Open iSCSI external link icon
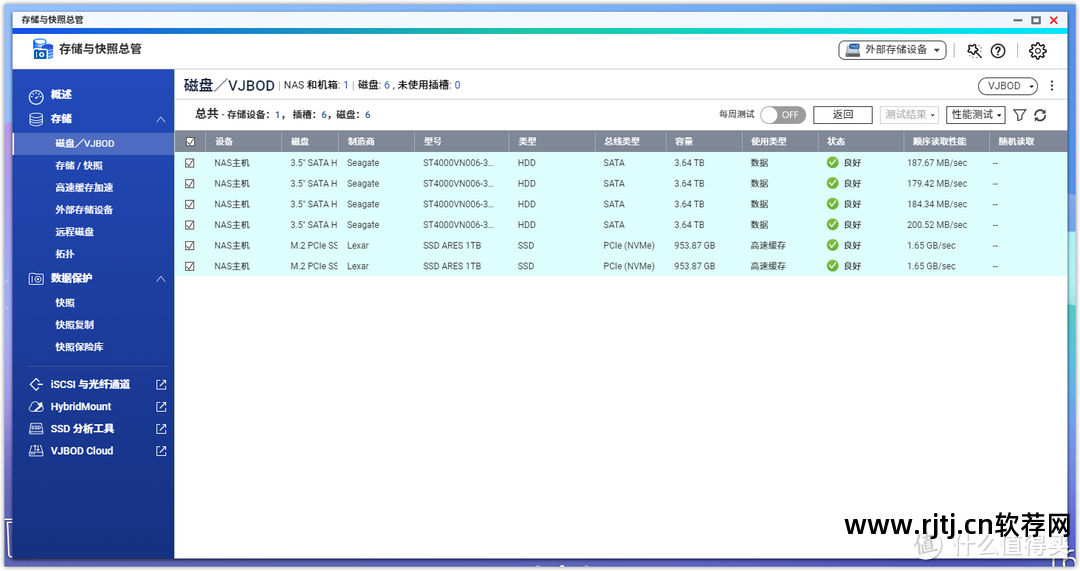 pyautogui.click(x=161, y=384)
